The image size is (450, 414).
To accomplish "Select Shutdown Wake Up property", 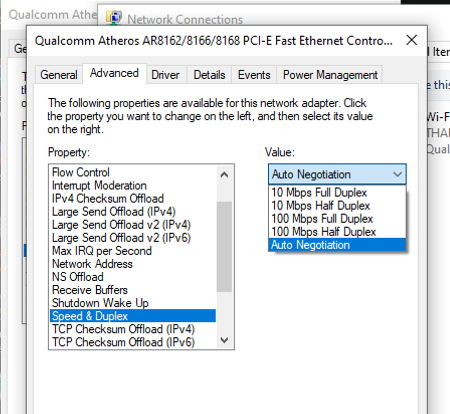I will coord(133,303).
